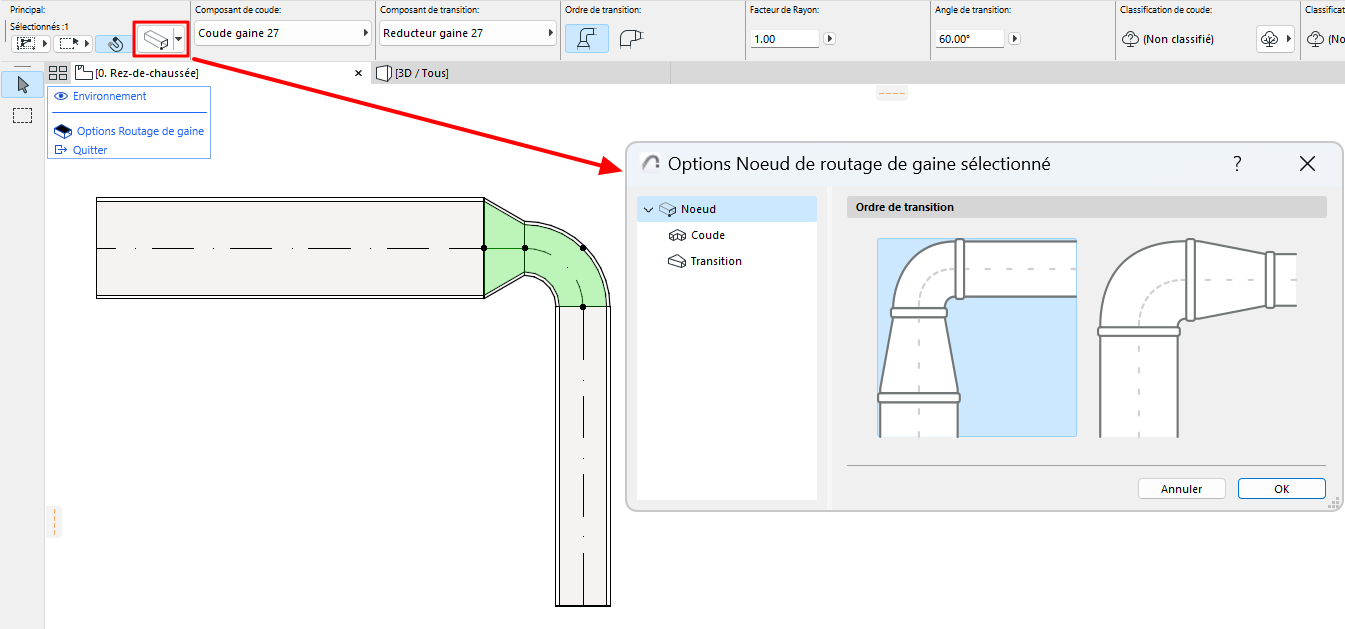Open the Composant de coude dropdown
The image size is (1345, 629).
tap(283, 33)
